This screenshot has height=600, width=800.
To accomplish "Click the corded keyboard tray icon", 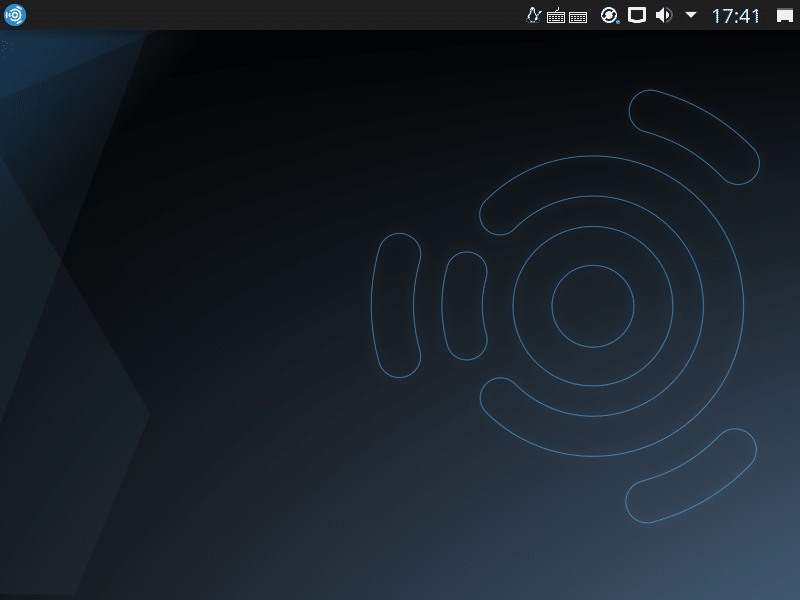I will pos(556,16).
